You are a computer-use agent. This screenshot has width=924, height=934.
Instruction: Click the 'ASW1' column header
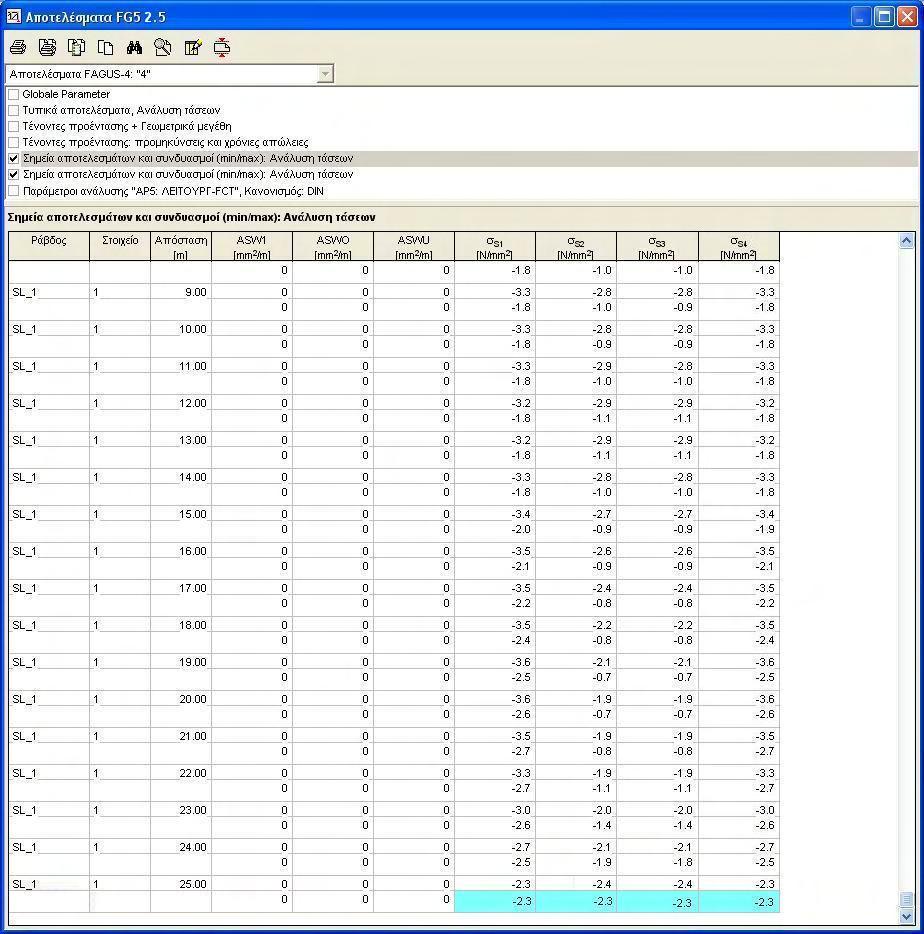tap(251, 247)
